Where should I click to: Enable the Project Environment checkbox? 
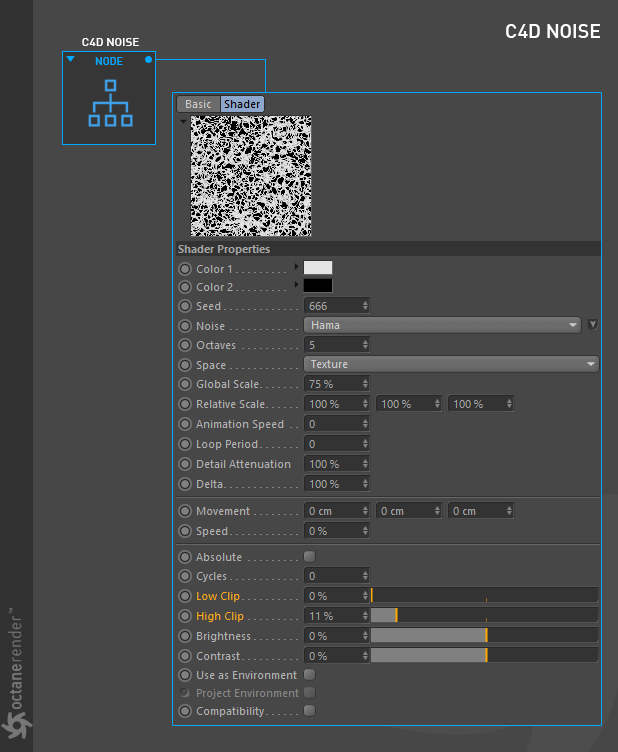[309, 693]
